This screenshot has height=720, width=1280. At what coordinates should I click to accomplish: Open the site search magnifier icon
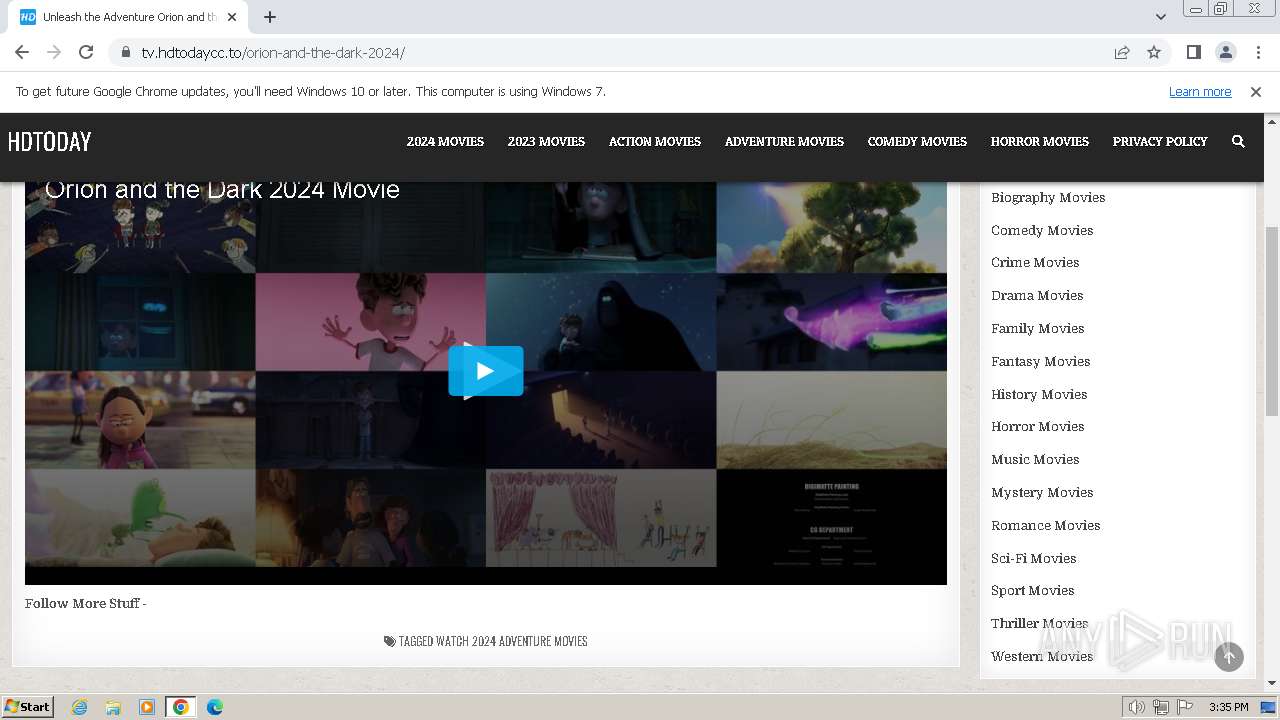(1238, 142)
